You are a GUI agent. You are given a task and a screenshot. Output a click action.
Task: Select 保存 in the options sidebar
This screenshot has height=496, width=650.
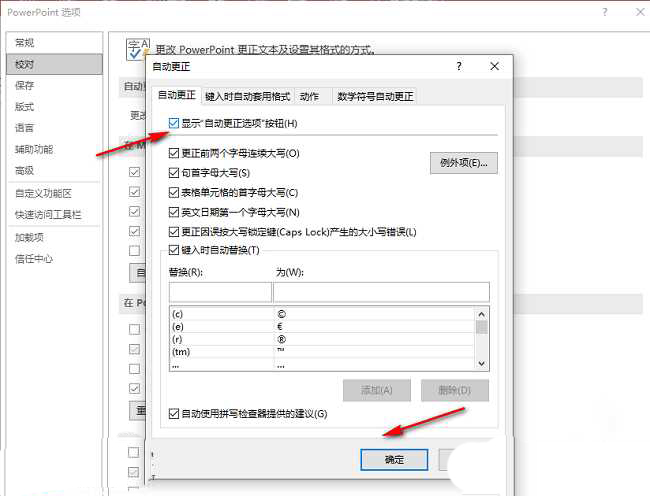tap(25, 85)
